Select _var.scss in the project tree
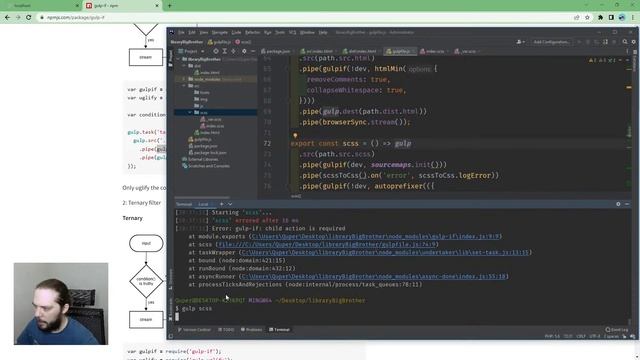The height and width of the screenshot is (360, 640). [211, 119]
